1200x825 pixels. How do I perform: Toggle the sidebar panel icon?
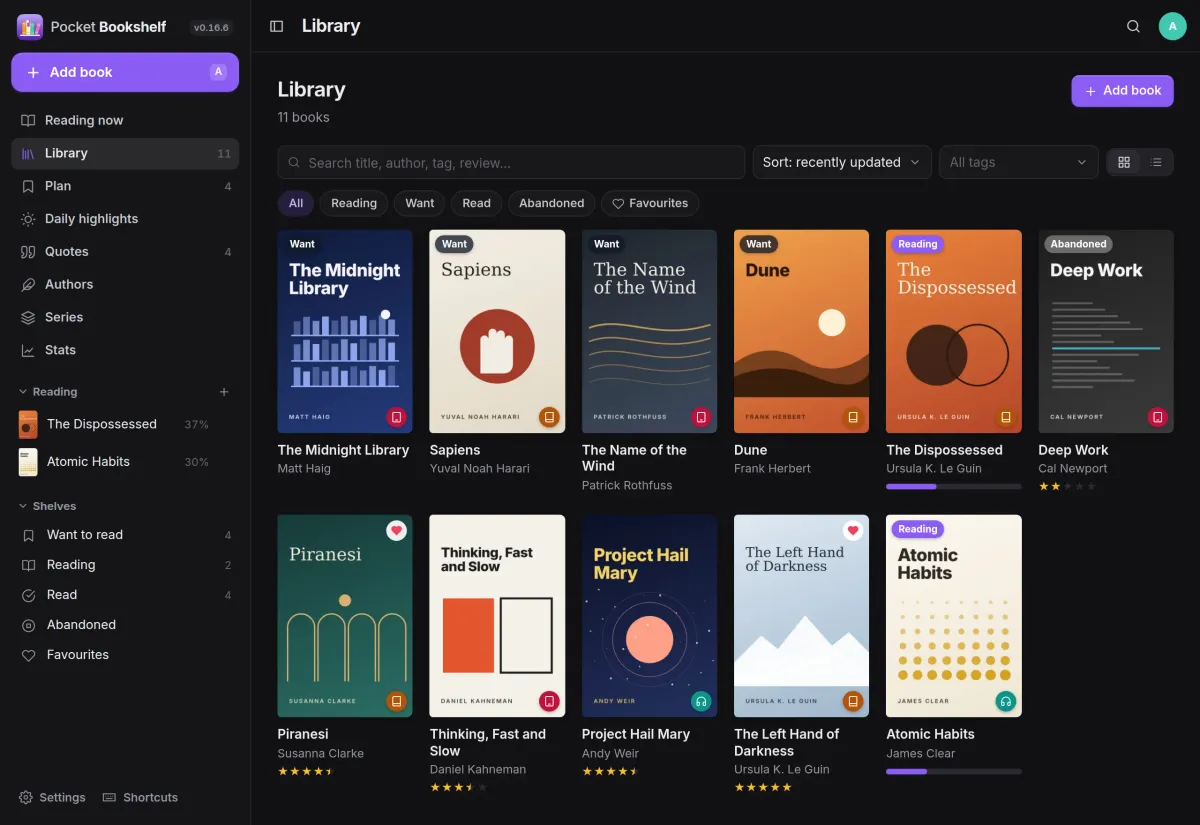point(277,26)
